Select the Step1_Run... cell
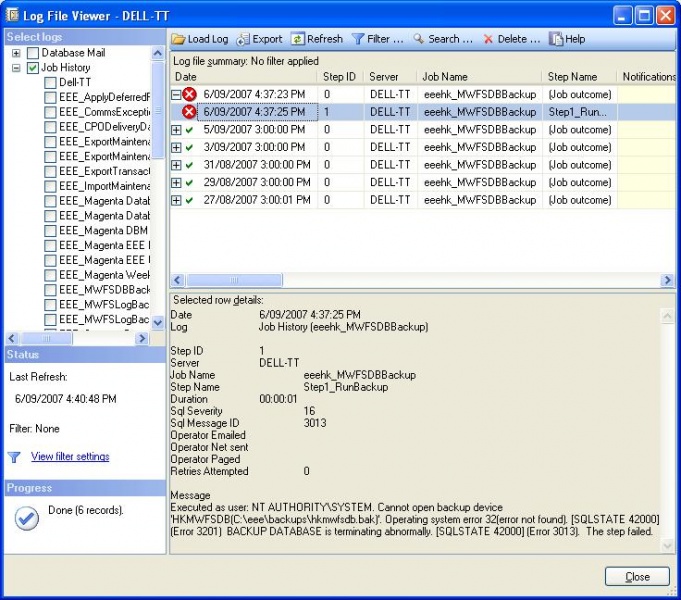This screenshot has width=681, height=600. pyautogui.click(x=579, y=112)
